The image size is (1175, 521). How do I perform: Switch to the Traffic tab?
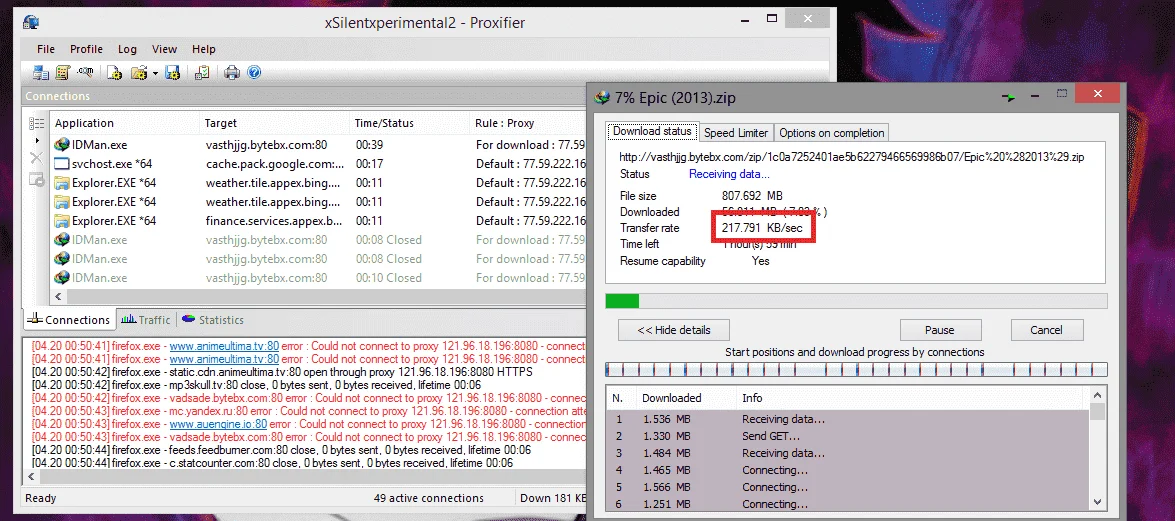point(145,319)
